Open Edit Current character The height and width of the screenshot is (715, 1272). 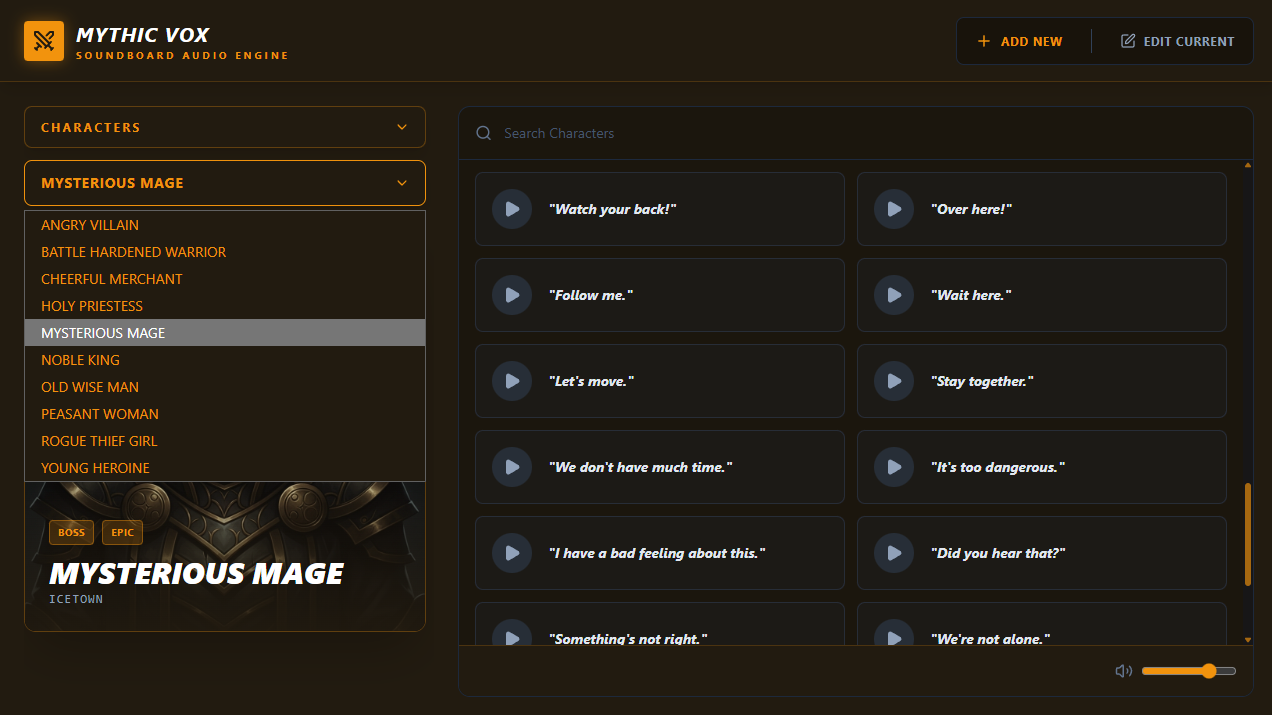[1177, 41]
